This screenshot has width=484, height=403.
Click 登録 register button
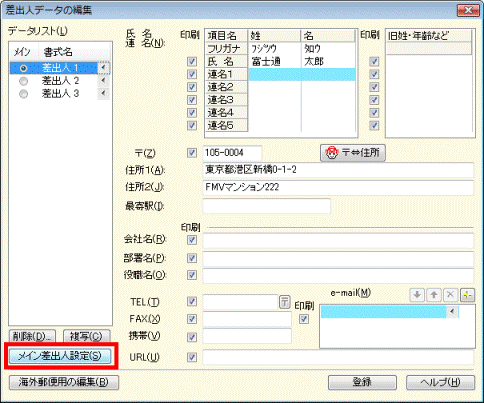point(362,382)
